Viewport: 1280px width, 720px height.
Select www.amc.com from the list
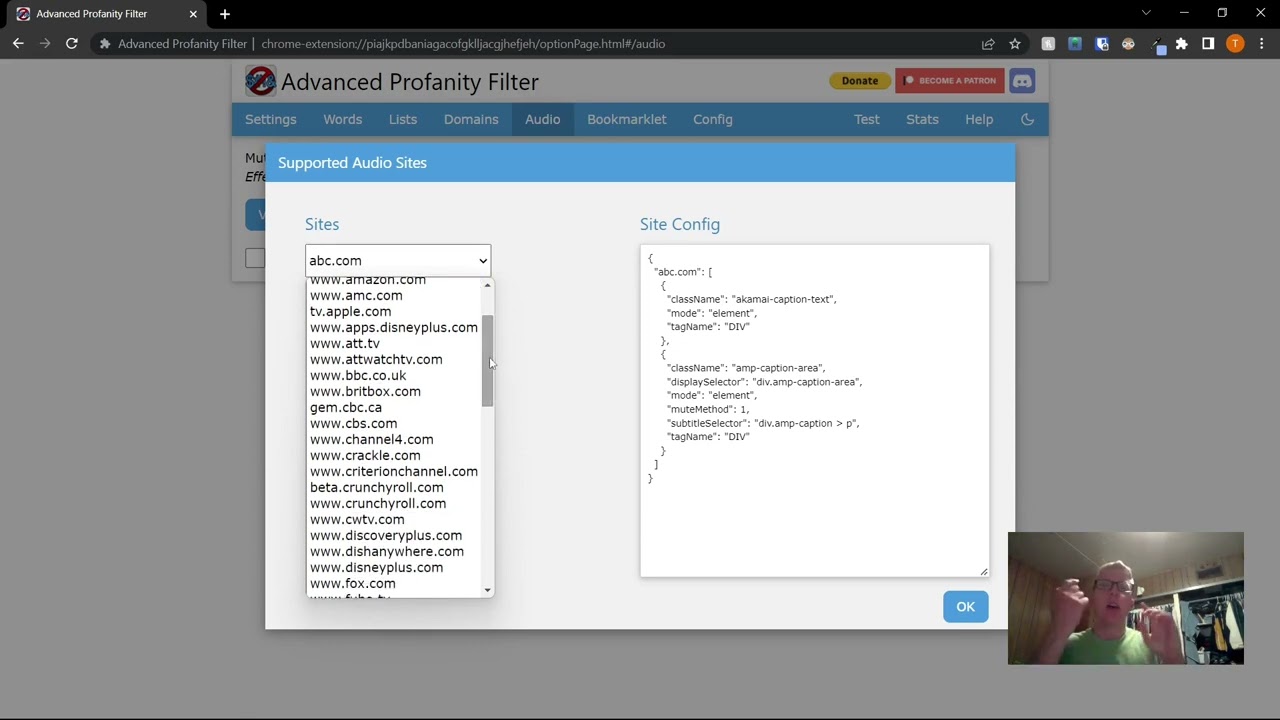coord(394,296)
